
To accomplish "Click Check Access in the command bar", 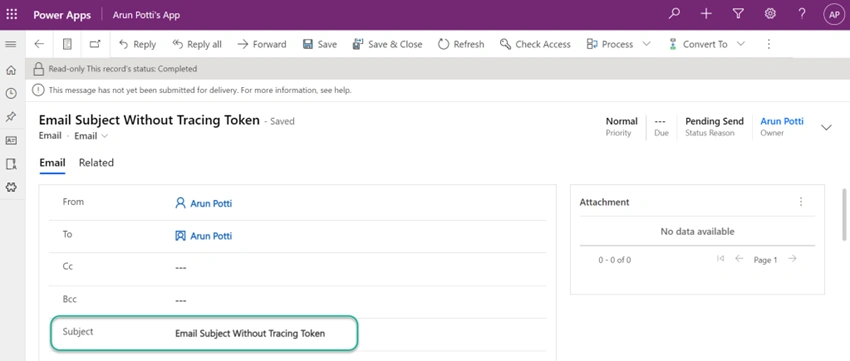I will 535,44.
